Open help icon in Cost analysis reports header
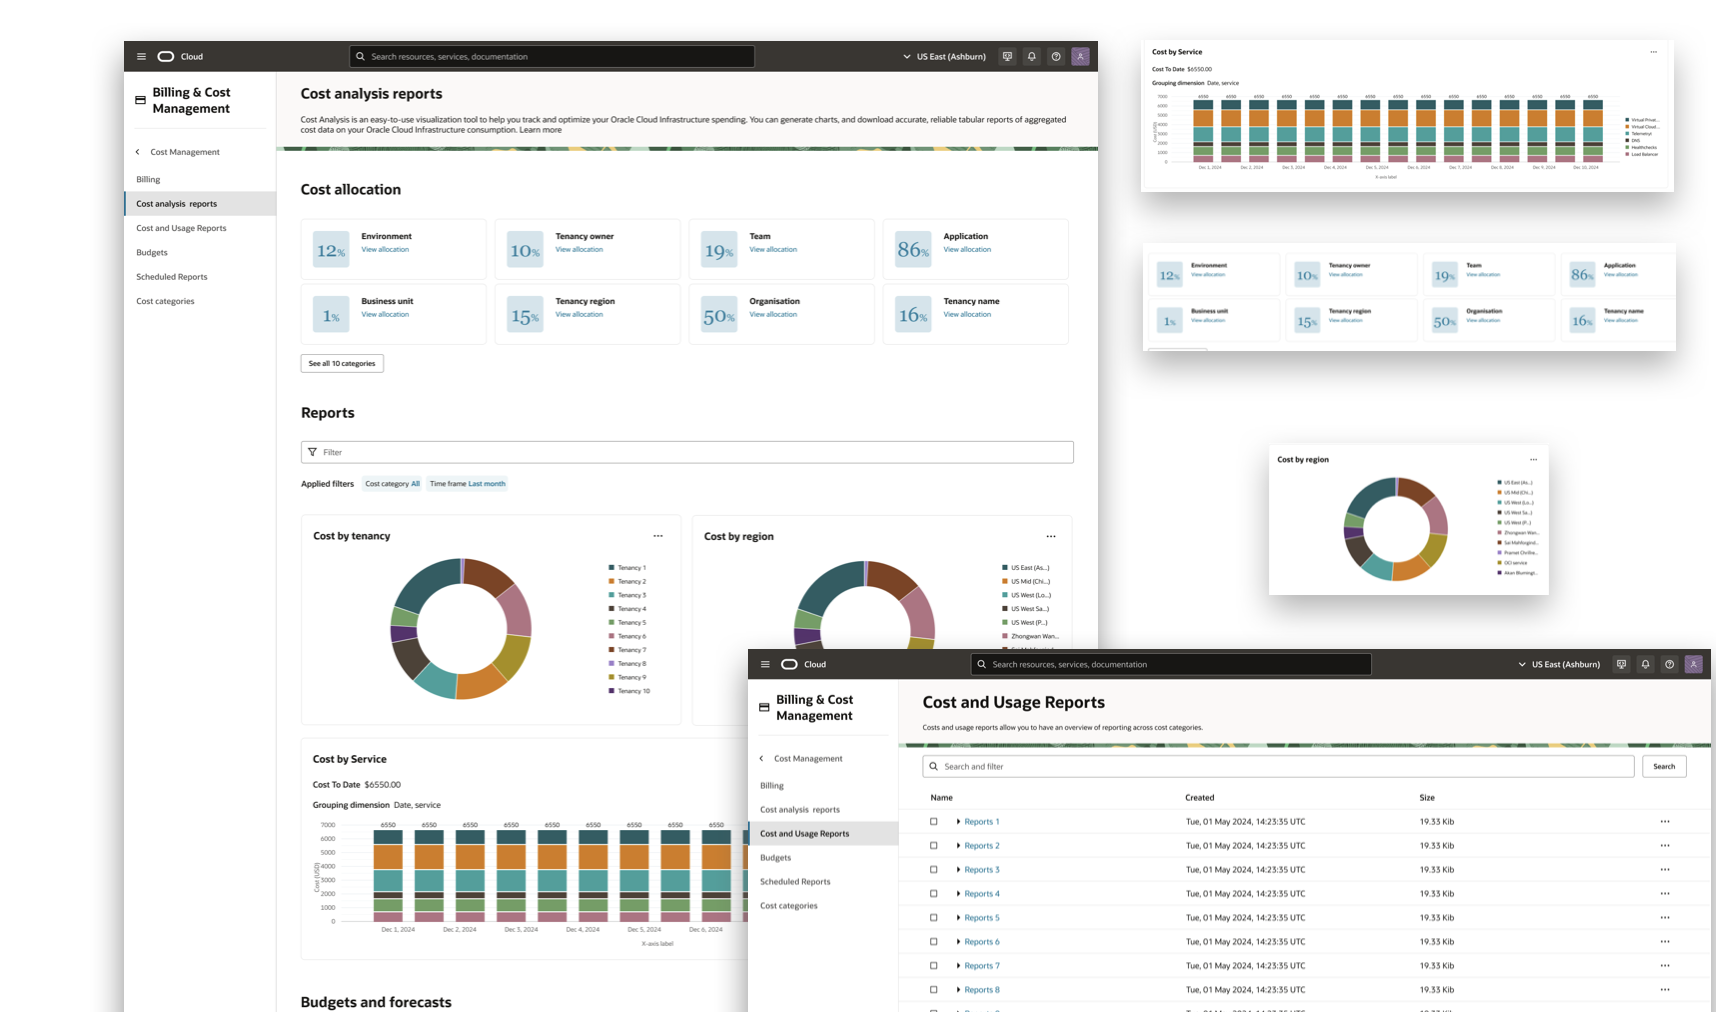Image resolution: width=1716 pixels, height=1012 pixels. click(x=1056, y=56)
